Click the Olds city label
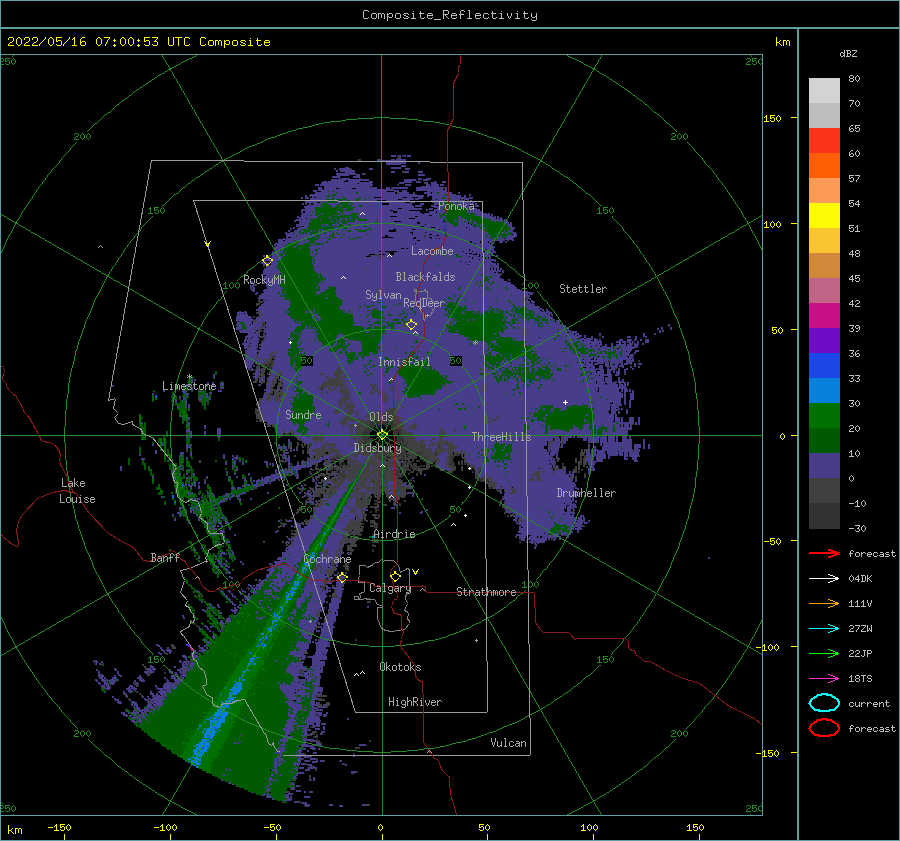Viewport: 900px width, 841px height. point(381,417)
